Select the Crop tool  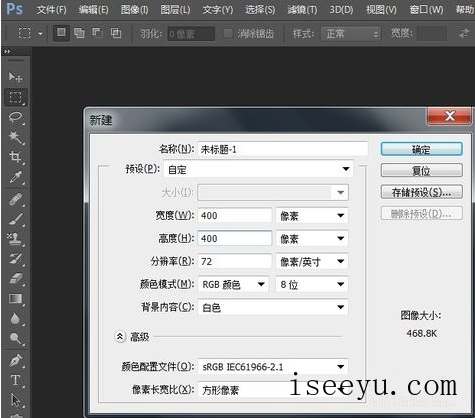click(x=15, y=157)
